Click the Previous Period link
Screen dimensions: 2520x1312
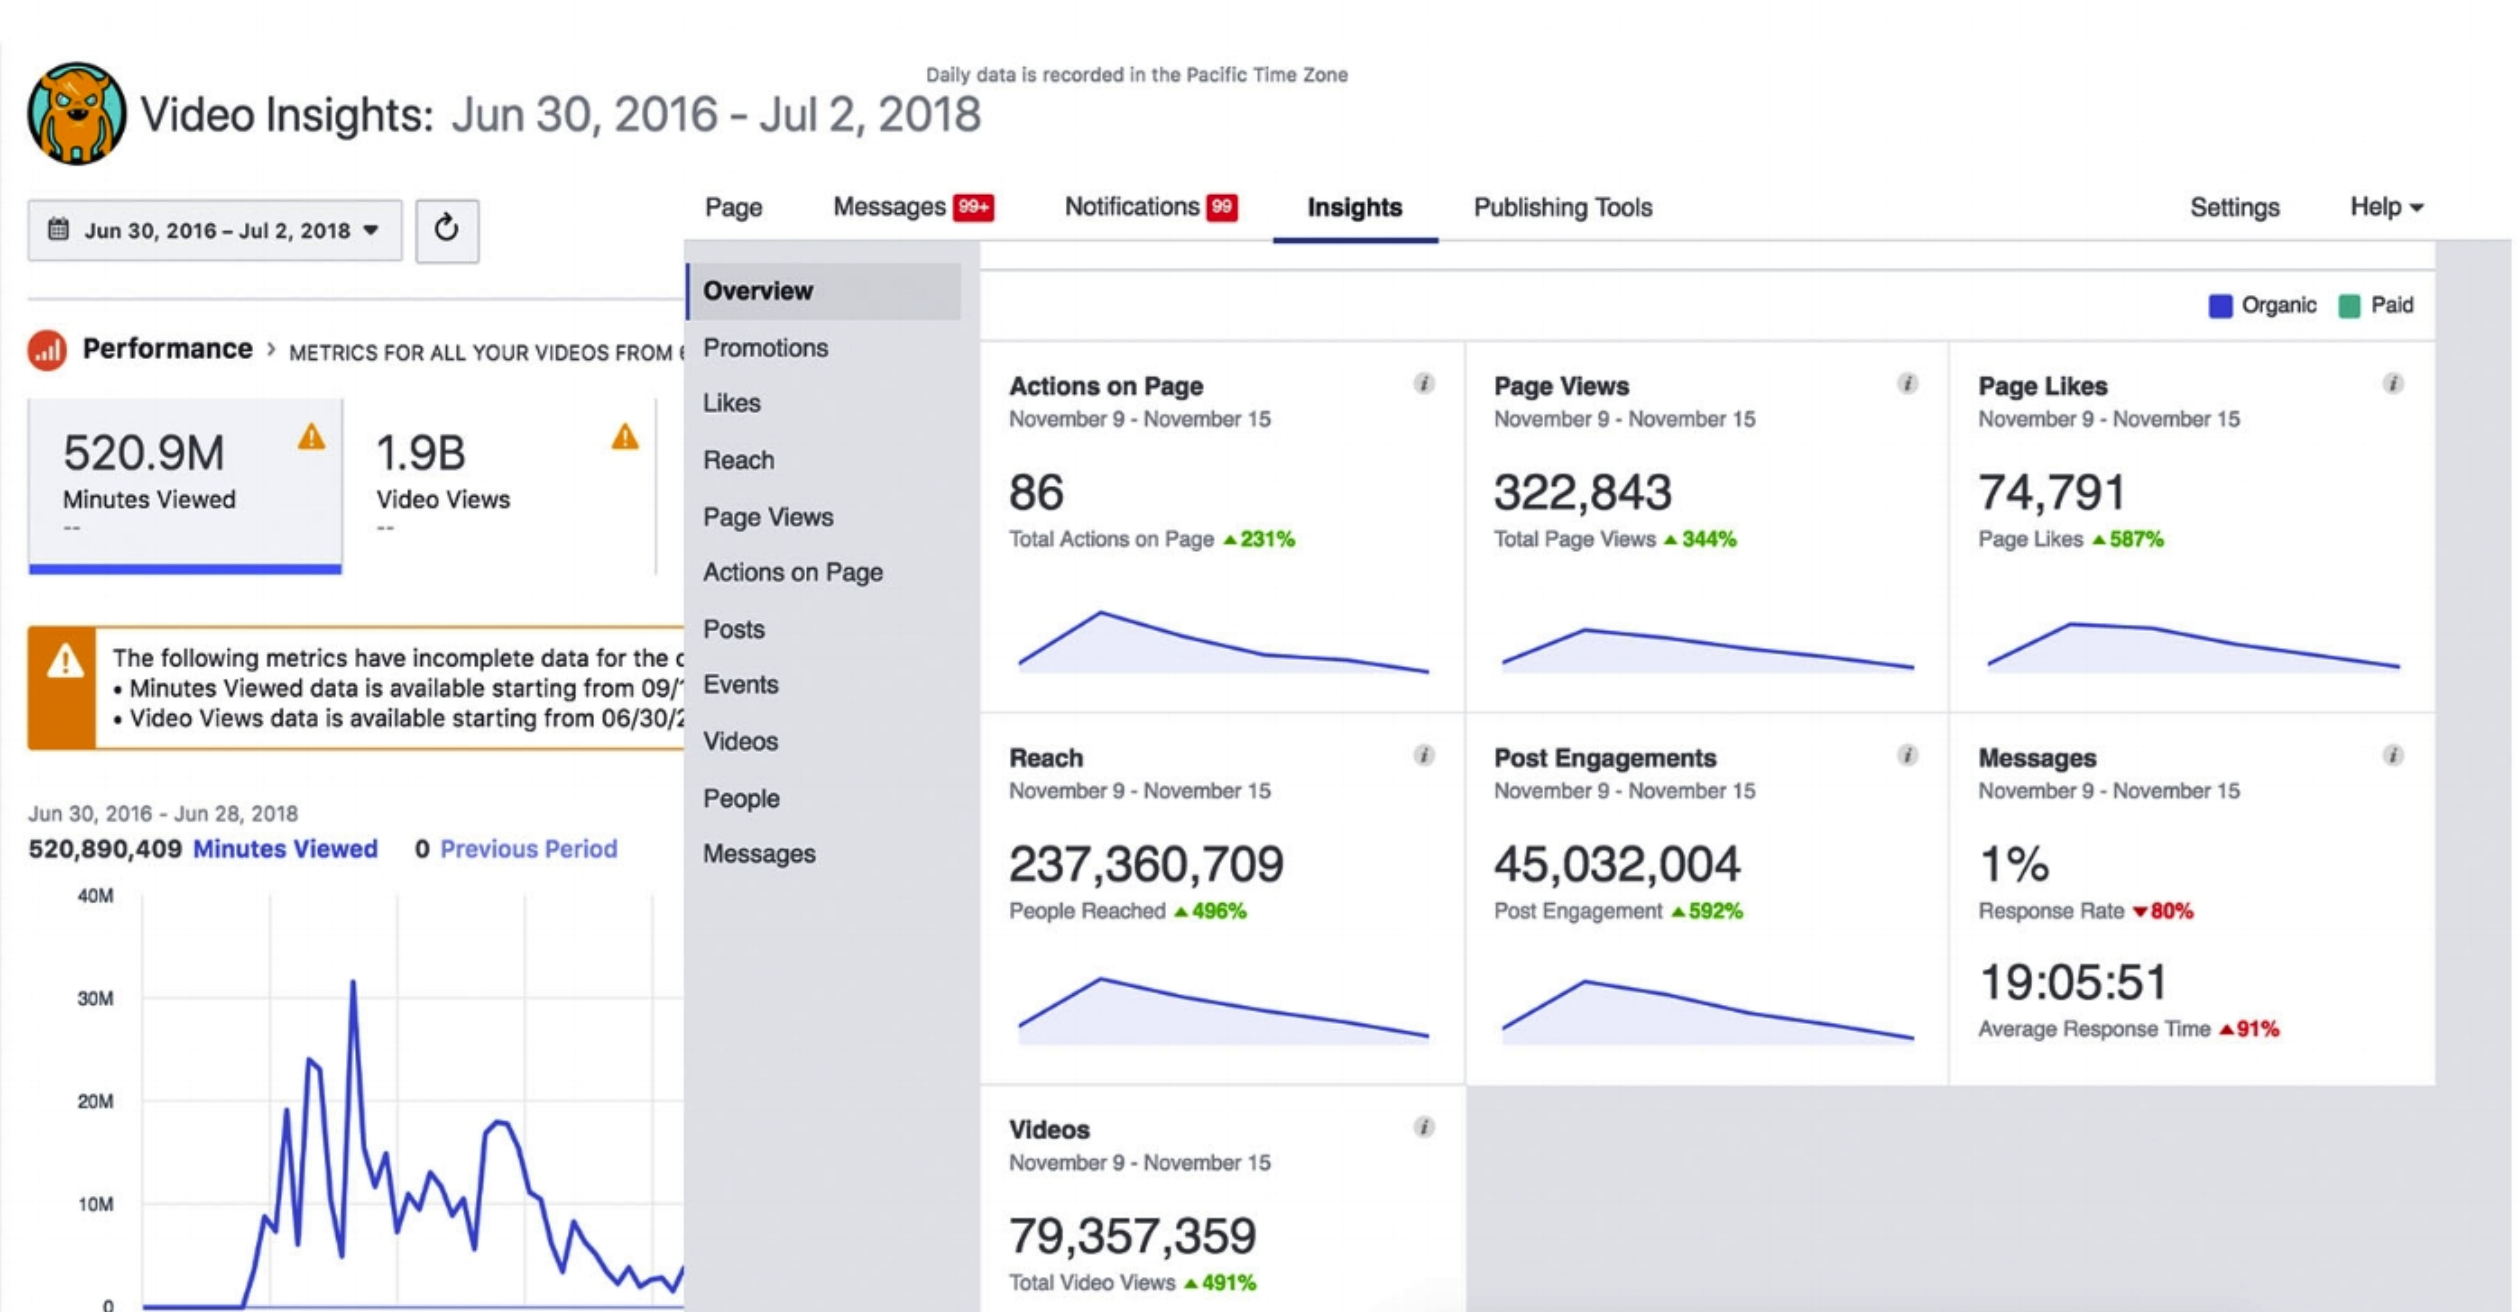(528, 849)
